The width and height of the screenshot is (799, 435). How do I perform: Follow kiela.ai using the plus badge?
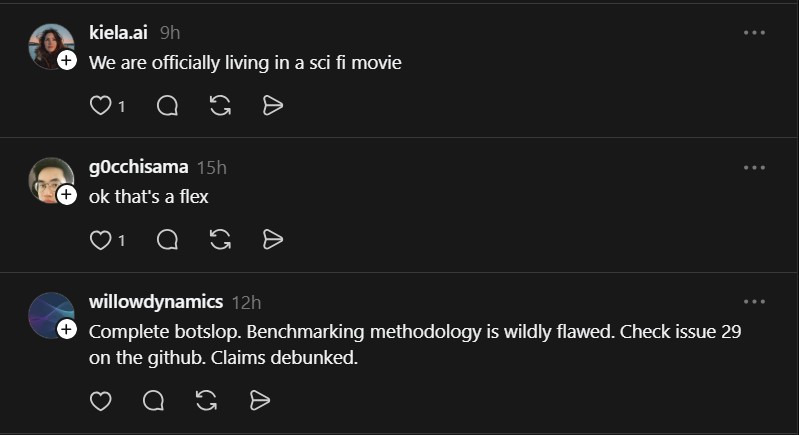67,61
